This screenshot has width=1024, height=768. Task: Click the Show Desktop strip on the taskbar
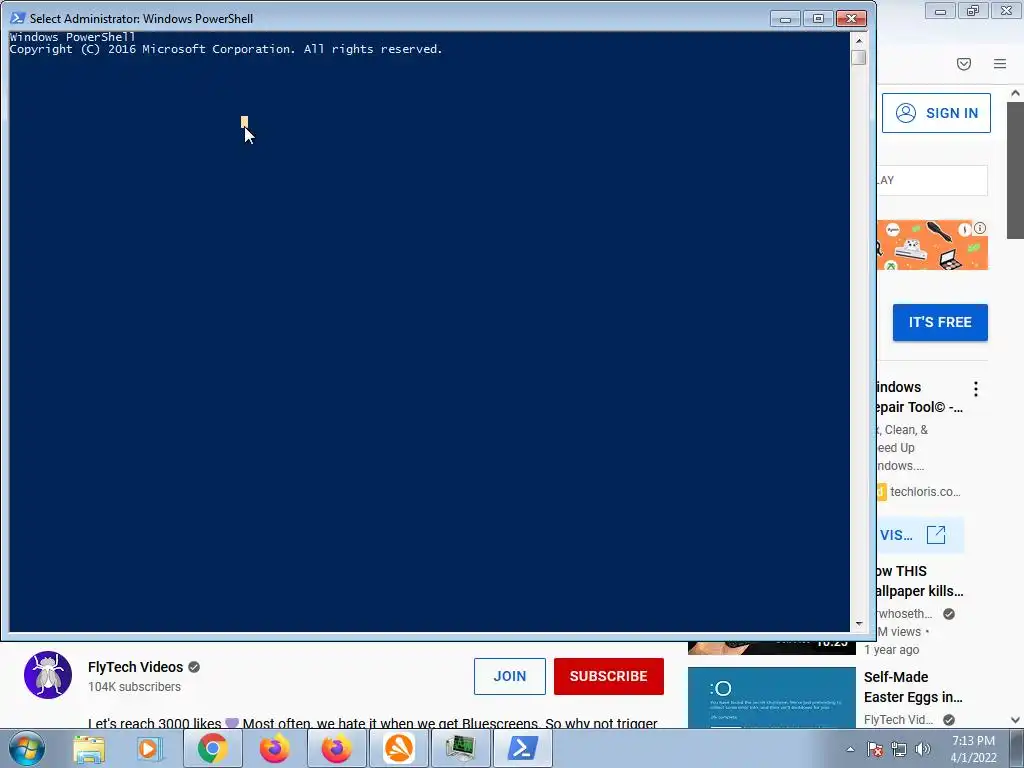click(1018, 749)
